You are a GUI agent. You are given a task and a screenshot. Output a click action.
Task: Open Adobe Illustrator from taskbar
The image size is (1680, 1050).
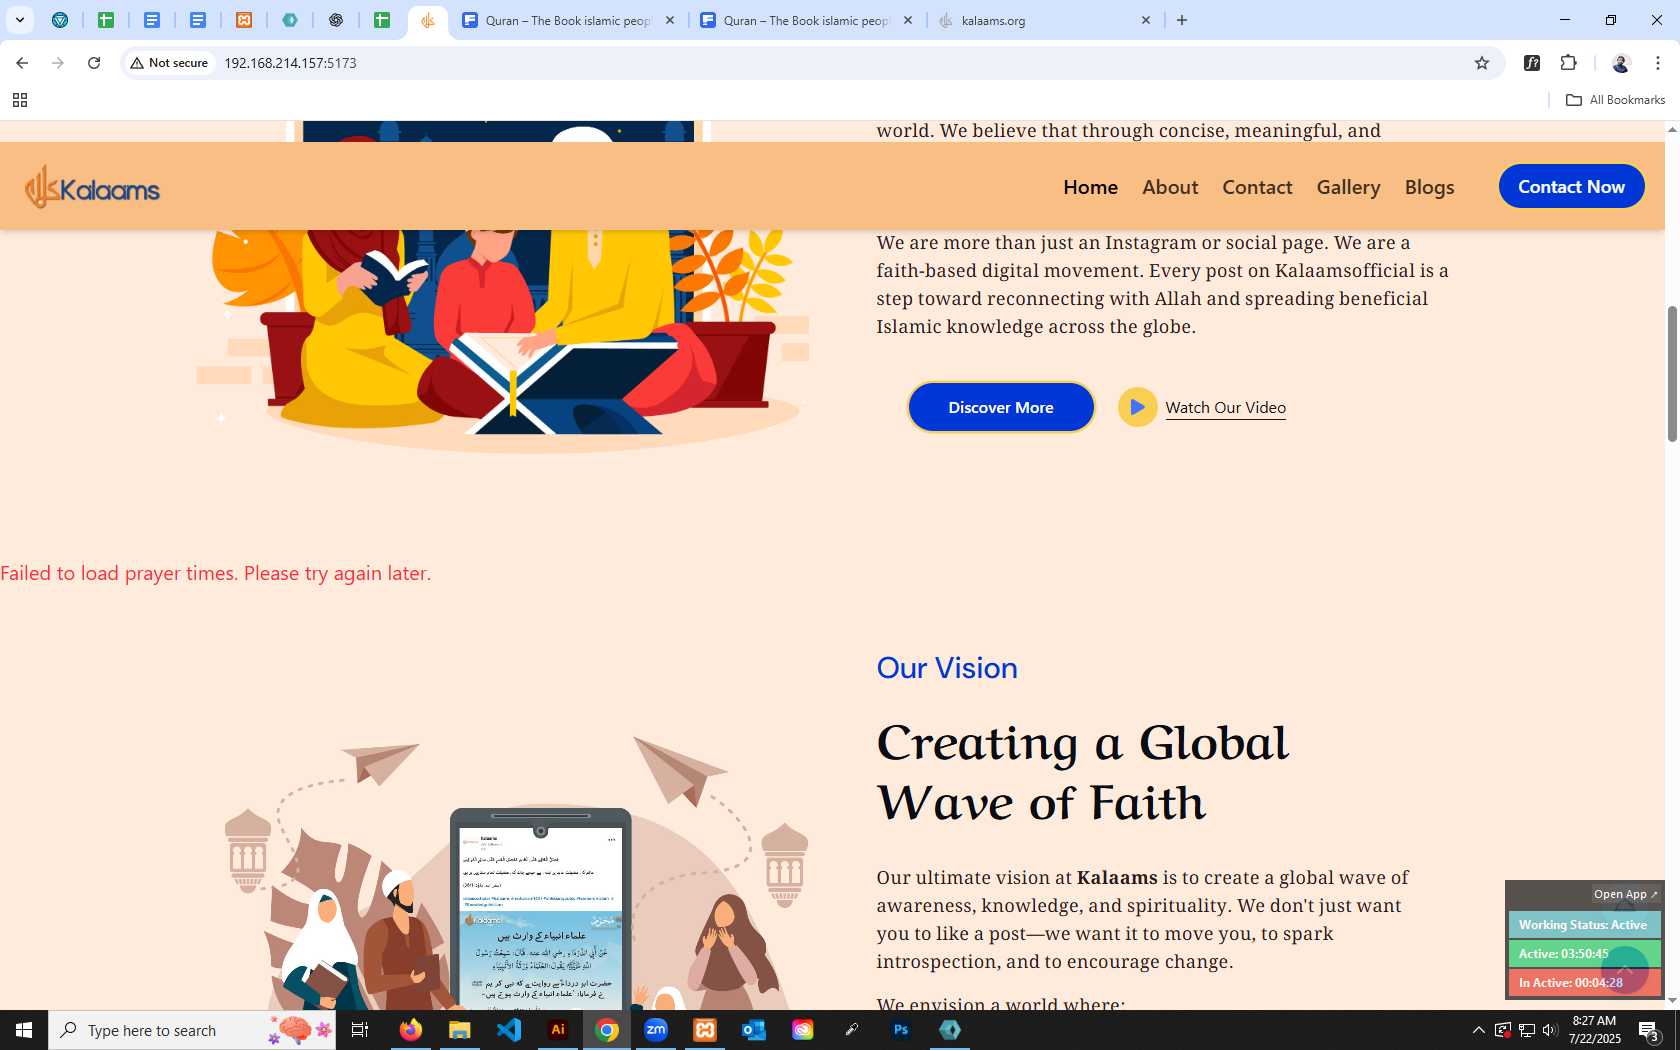(x=558, y=1030)
